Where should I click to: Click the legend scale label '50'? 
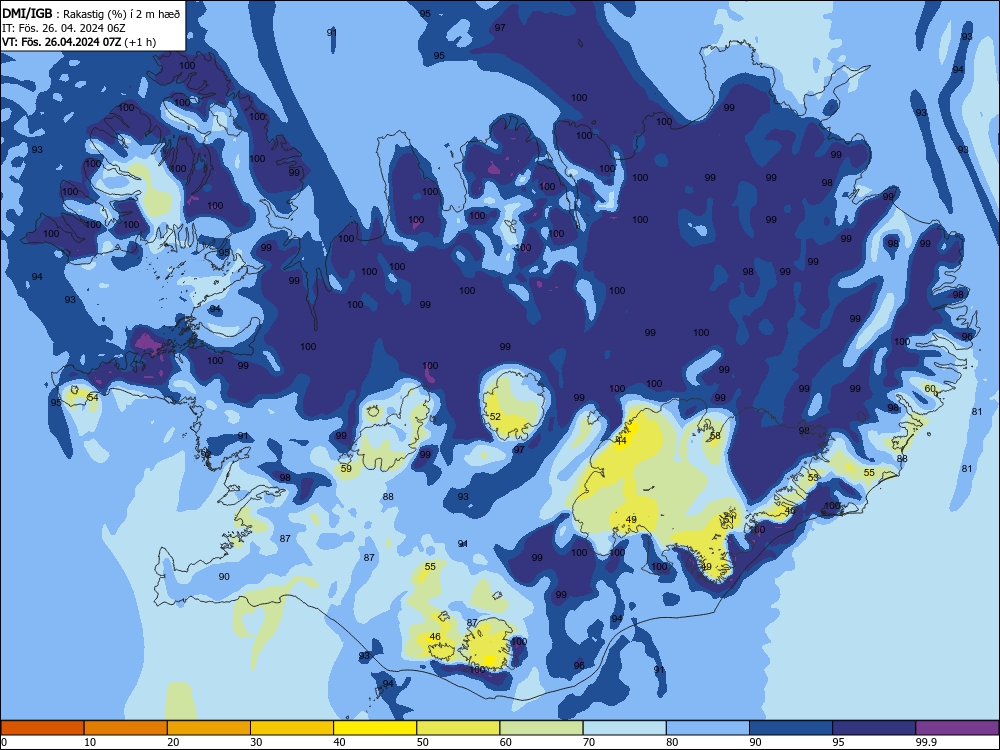[423, 742]
